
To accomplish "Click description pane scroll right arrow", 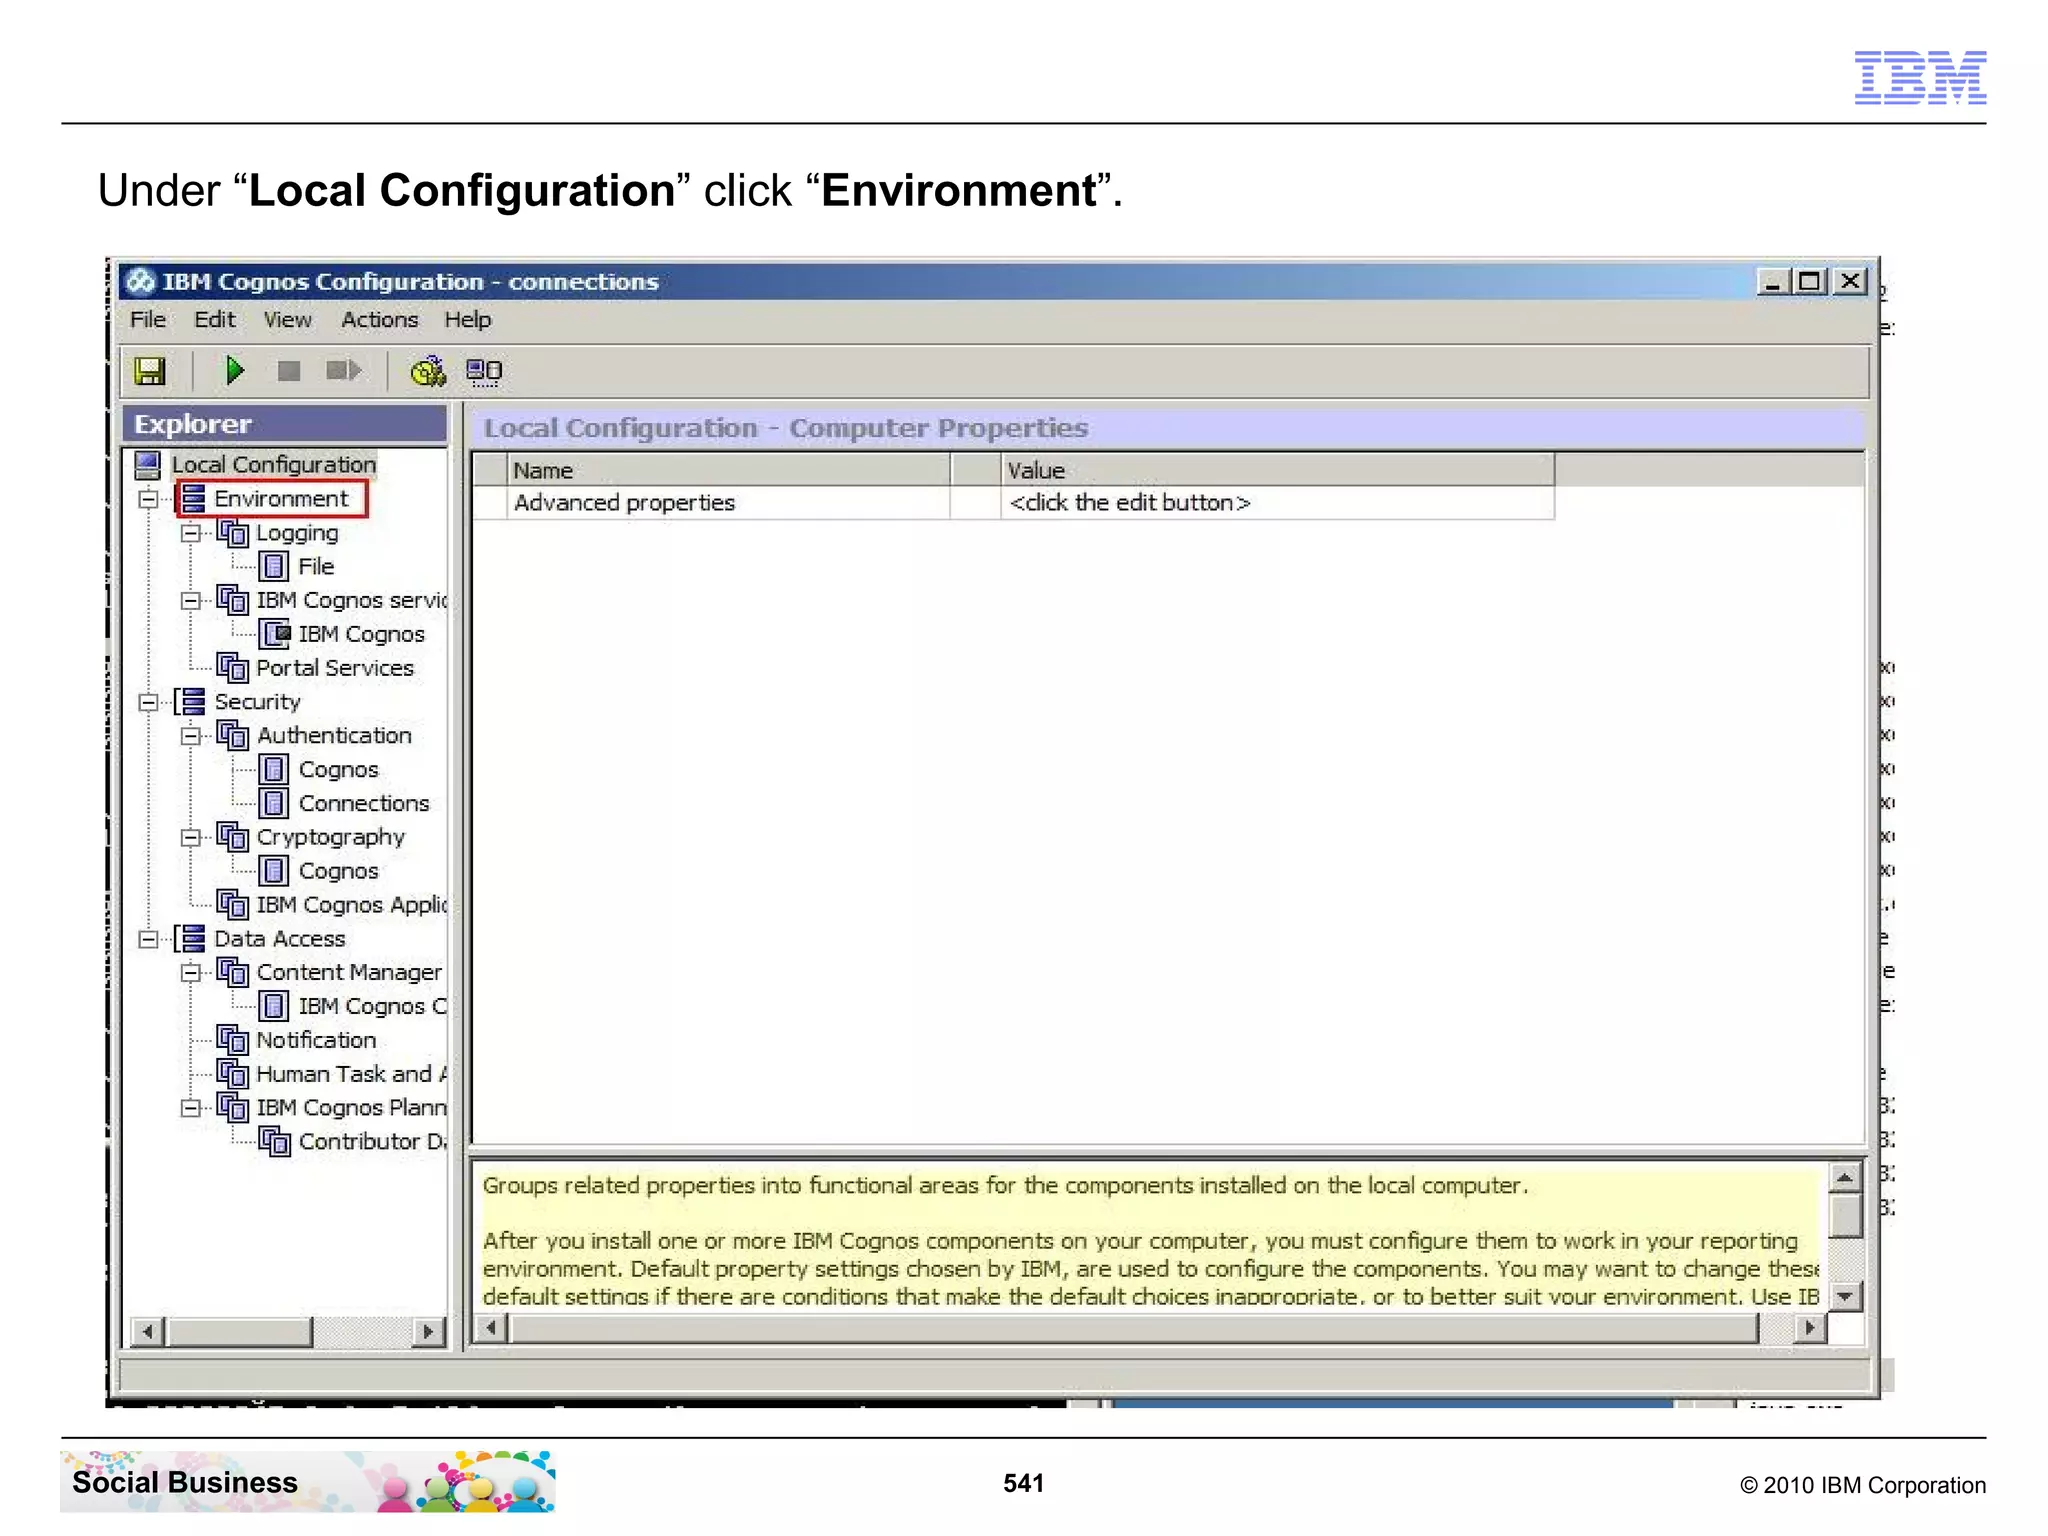I will tap(1810, 1329).
